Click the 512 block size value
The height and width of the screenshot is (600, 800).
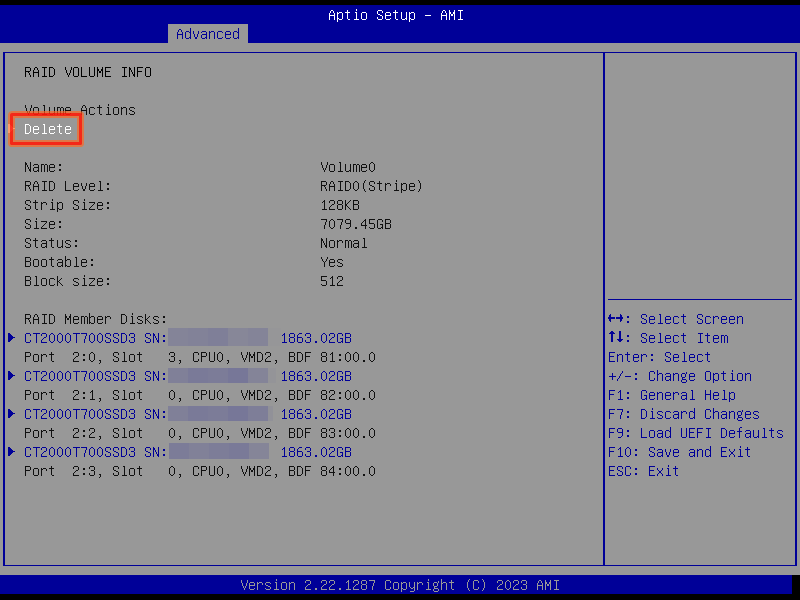pos(332,281)
